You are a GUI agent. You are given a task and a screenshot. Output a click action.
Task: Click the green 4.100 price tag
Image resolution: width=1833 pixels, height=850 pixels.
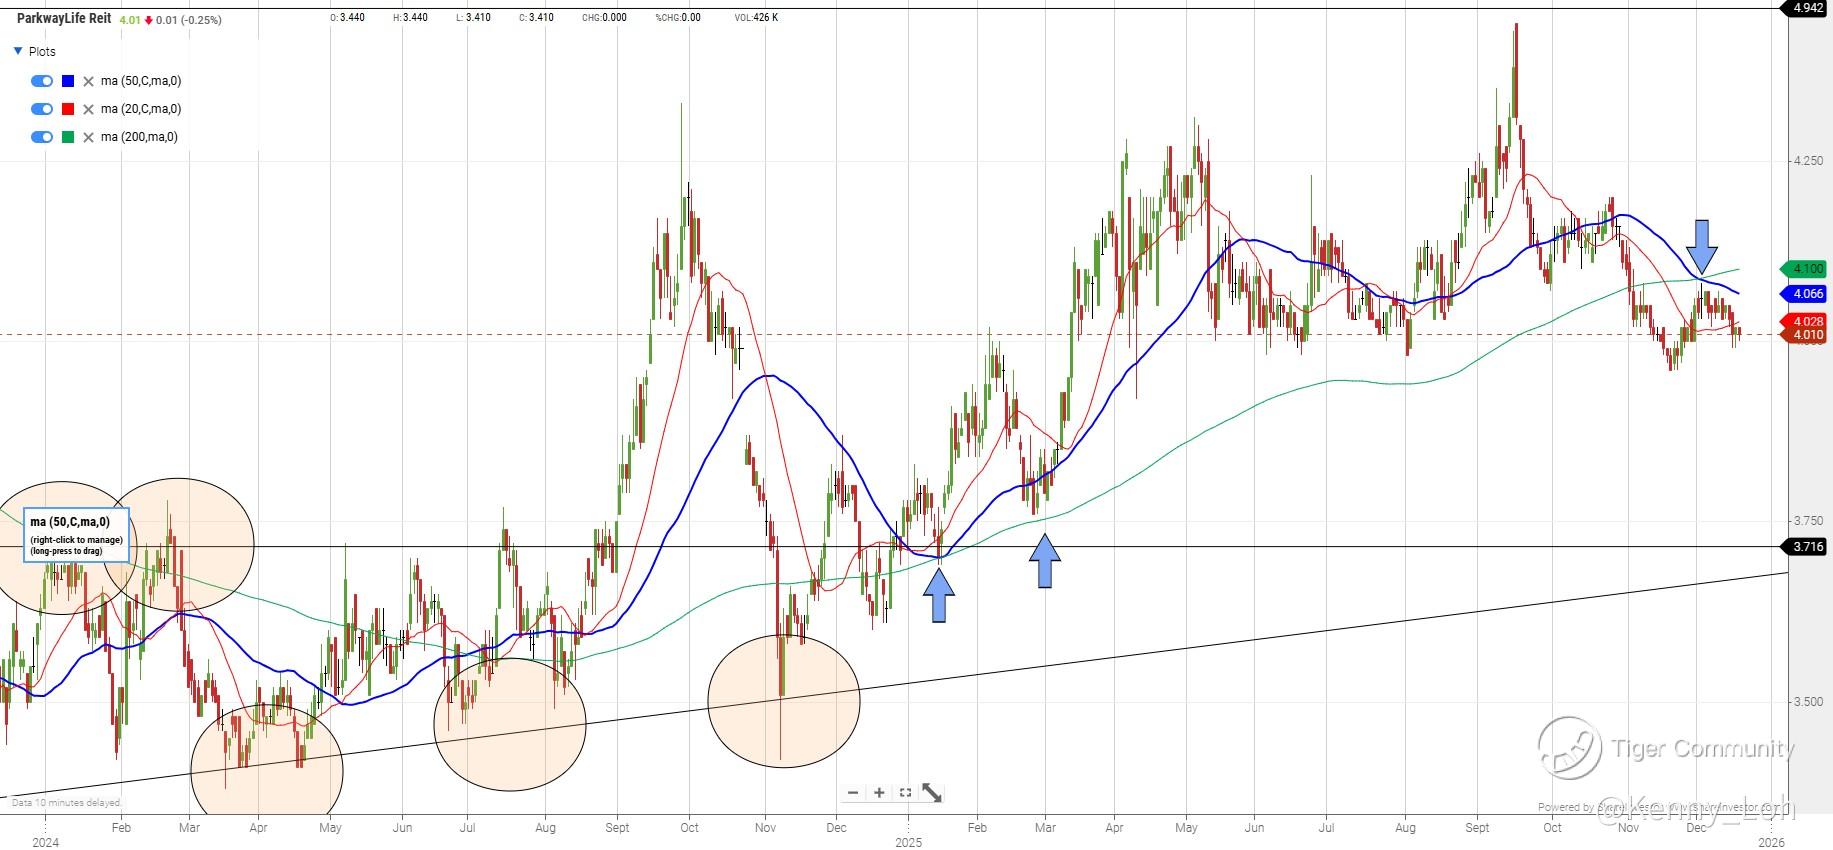coord(1806,269)
